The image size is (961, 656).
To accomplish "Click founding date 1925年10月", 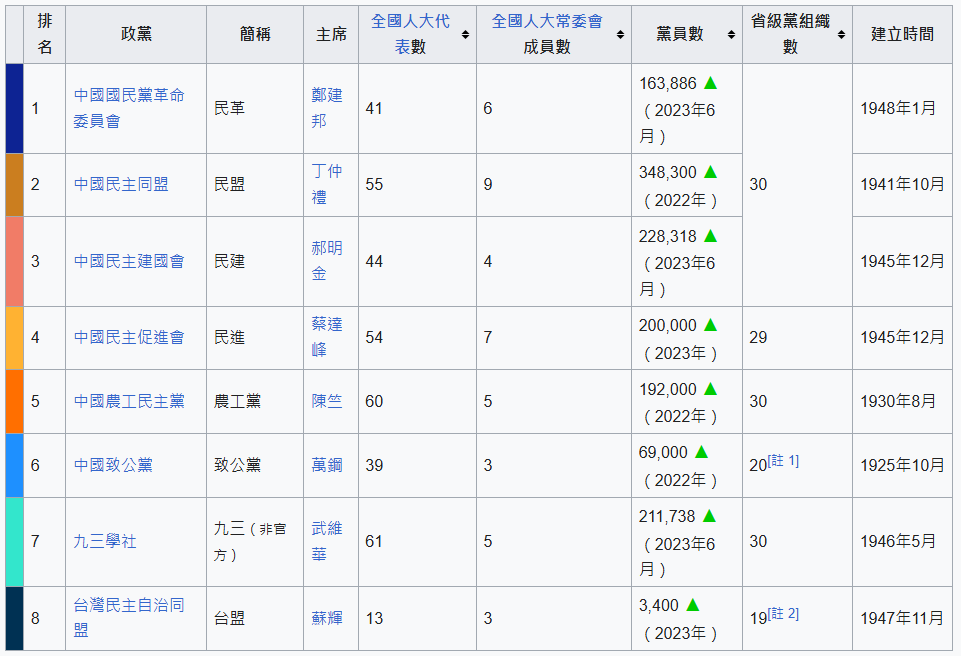I will coord(902,465).
